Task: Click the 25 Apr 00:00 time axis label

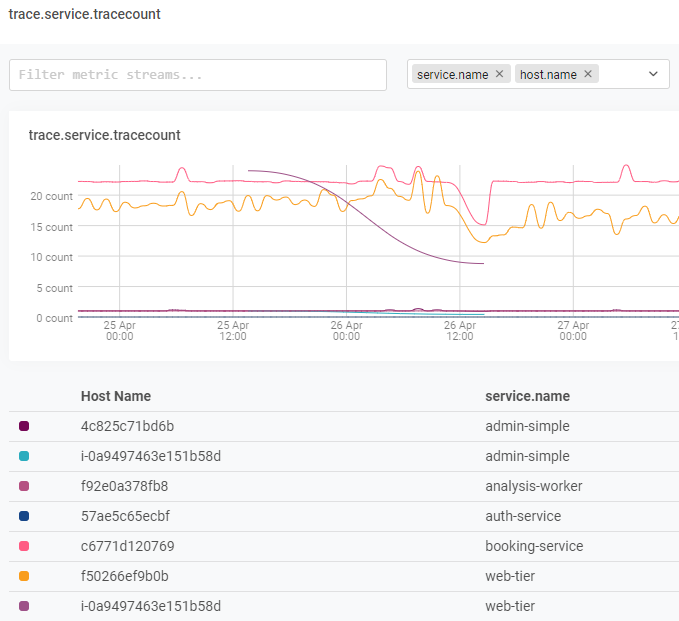Action: 119,331
